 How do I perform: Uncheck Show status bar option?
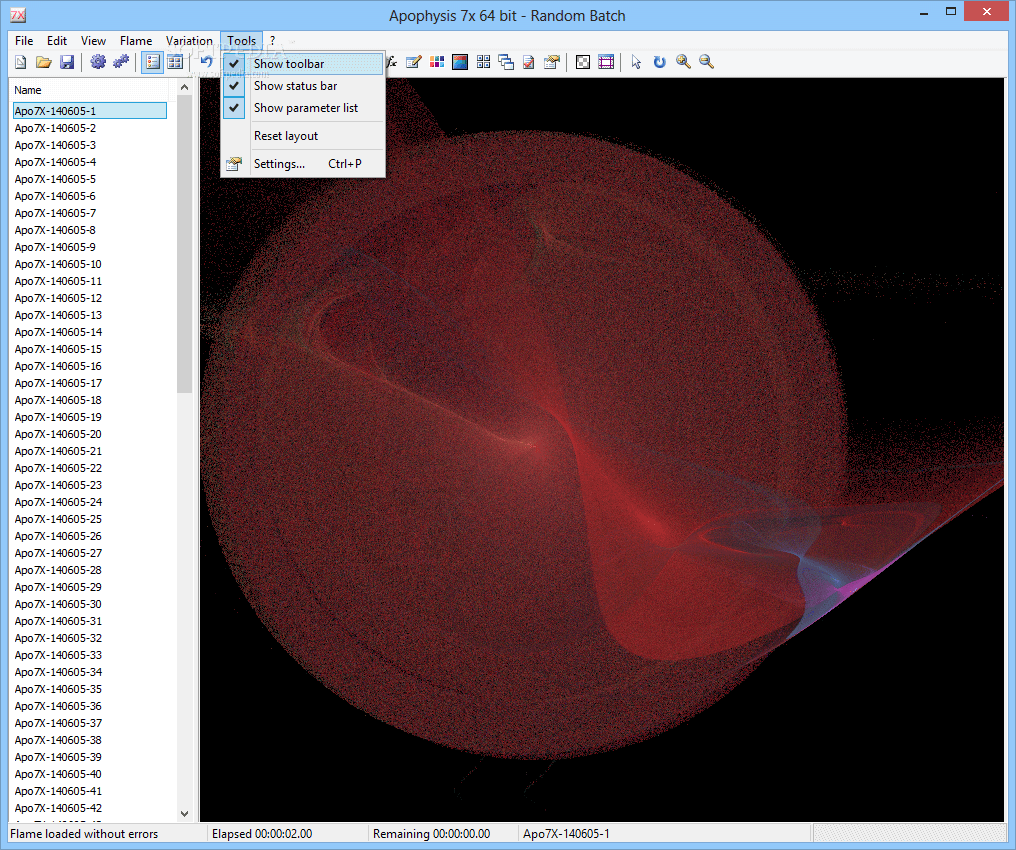(x=303, y=86)
